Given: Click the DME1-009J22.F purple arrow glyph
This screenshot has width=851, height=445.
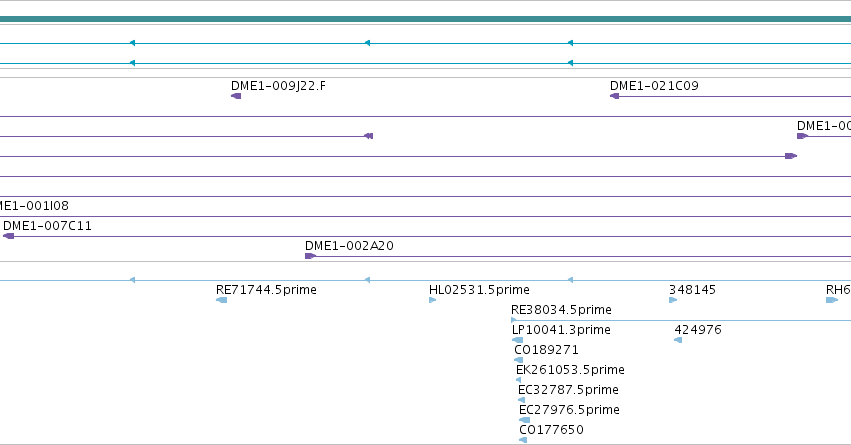Looking at the screenshot, I should coord(236,96).
